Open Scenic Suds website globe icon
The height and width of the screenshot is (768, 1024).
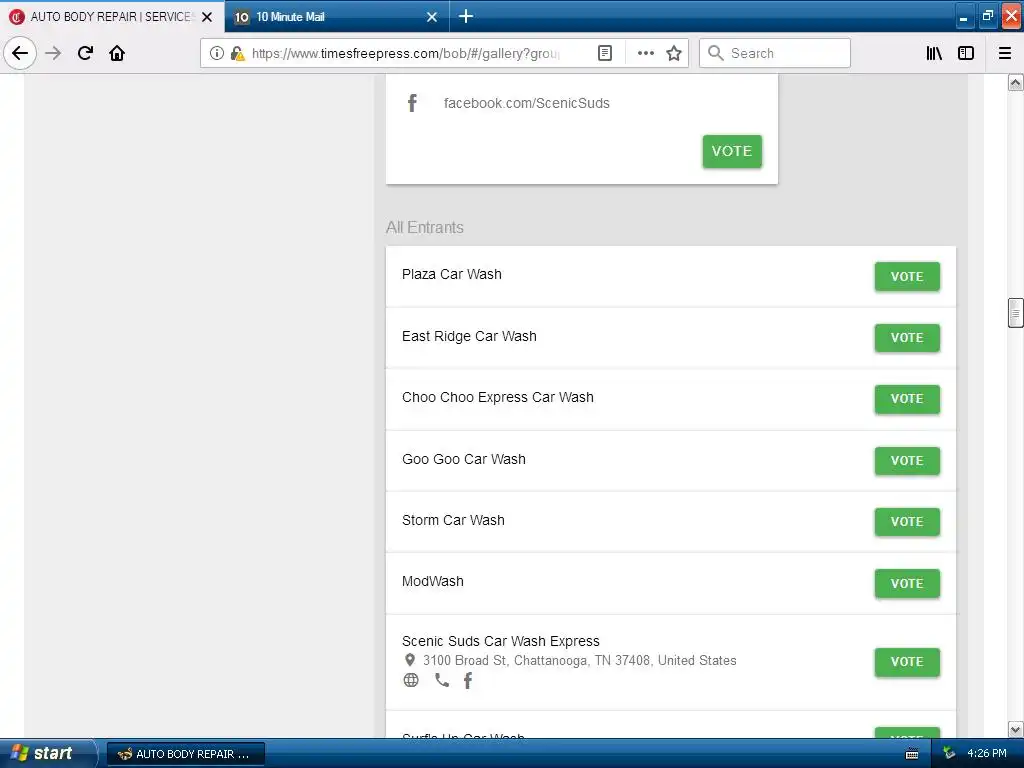pos(411,680)
